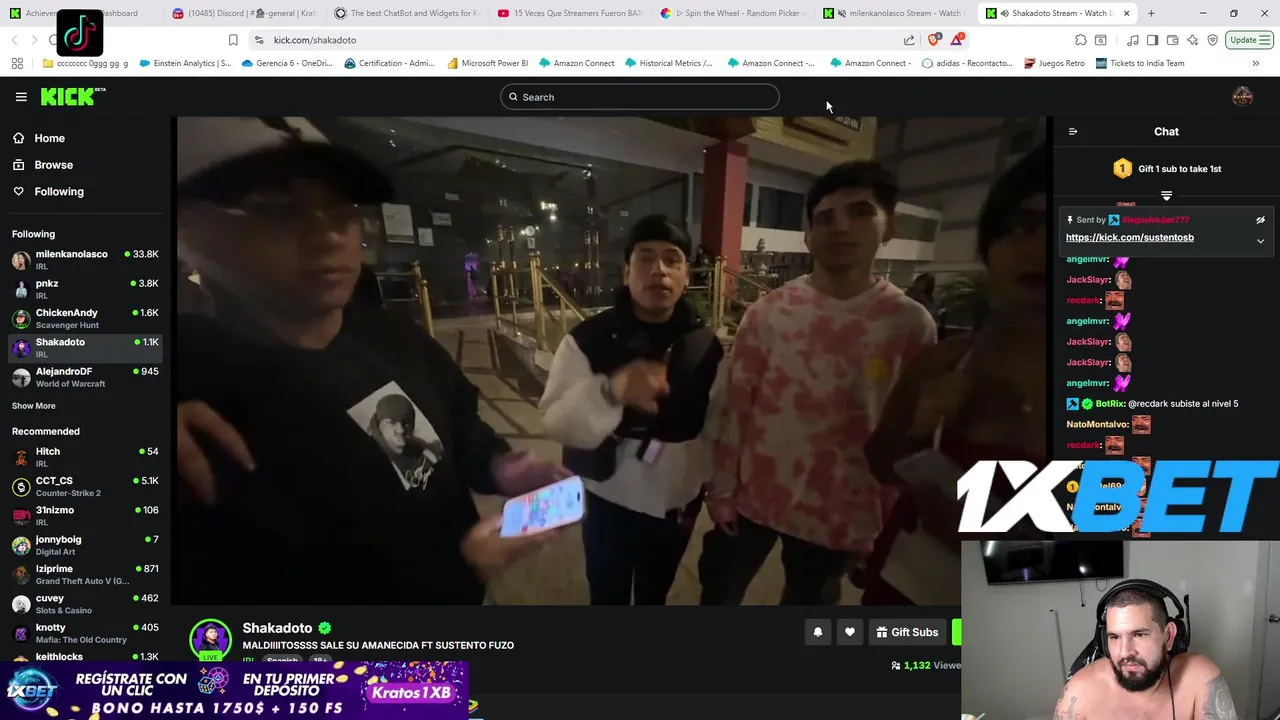This screenshot has height=720, width=1280.
Task: Open the user avatar menu in the Kick header
Action: coord(1242,97)
